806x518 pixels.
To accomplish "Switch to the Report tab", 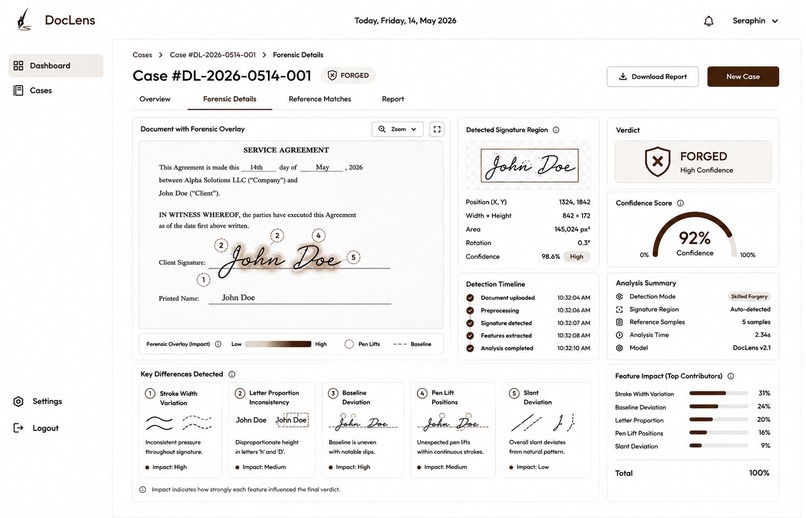I will pyautogui.click(x=393, y=99).
